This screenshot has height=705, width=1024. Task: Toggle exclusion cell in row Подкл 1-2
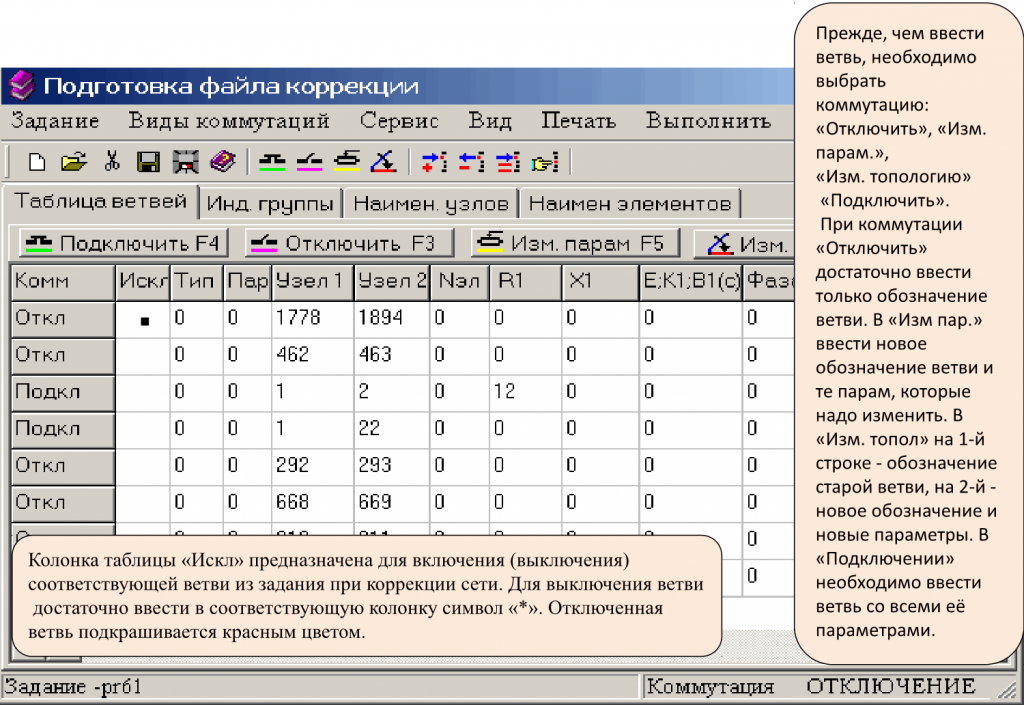coord(141,392)
